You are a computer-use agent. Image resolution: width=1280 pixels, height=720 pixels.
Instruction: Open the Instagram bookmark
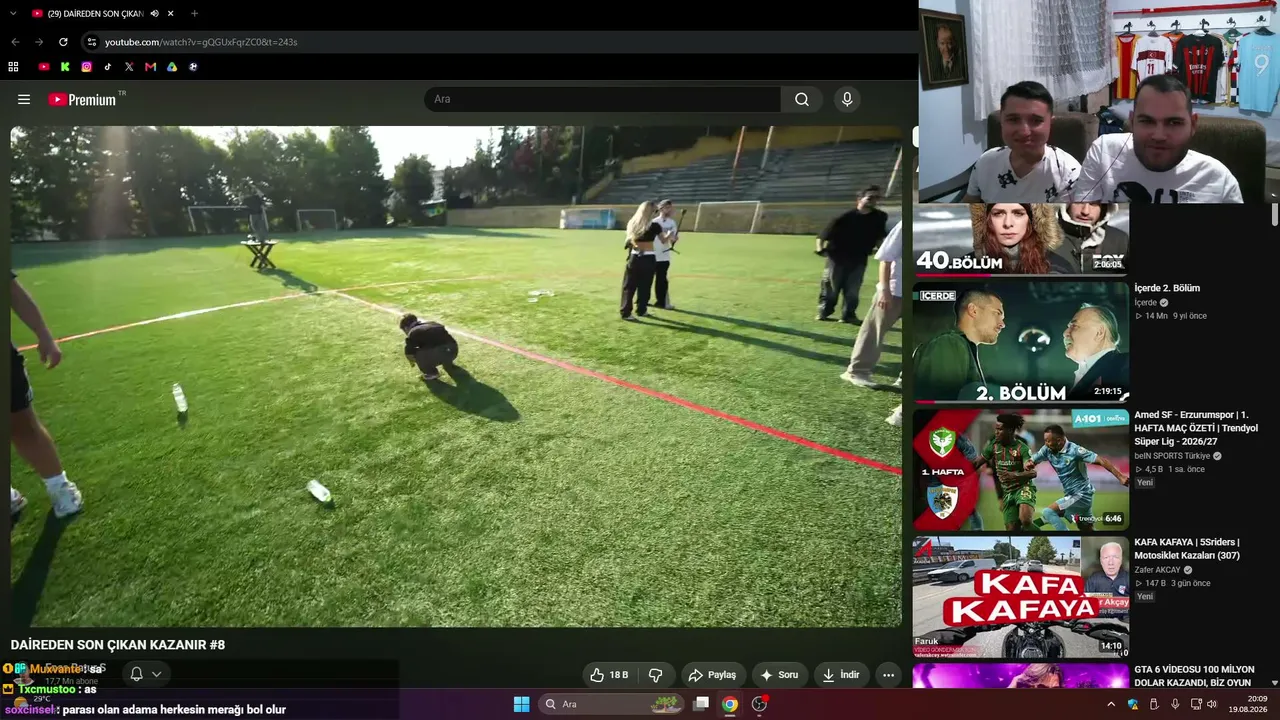pos(87,67)
